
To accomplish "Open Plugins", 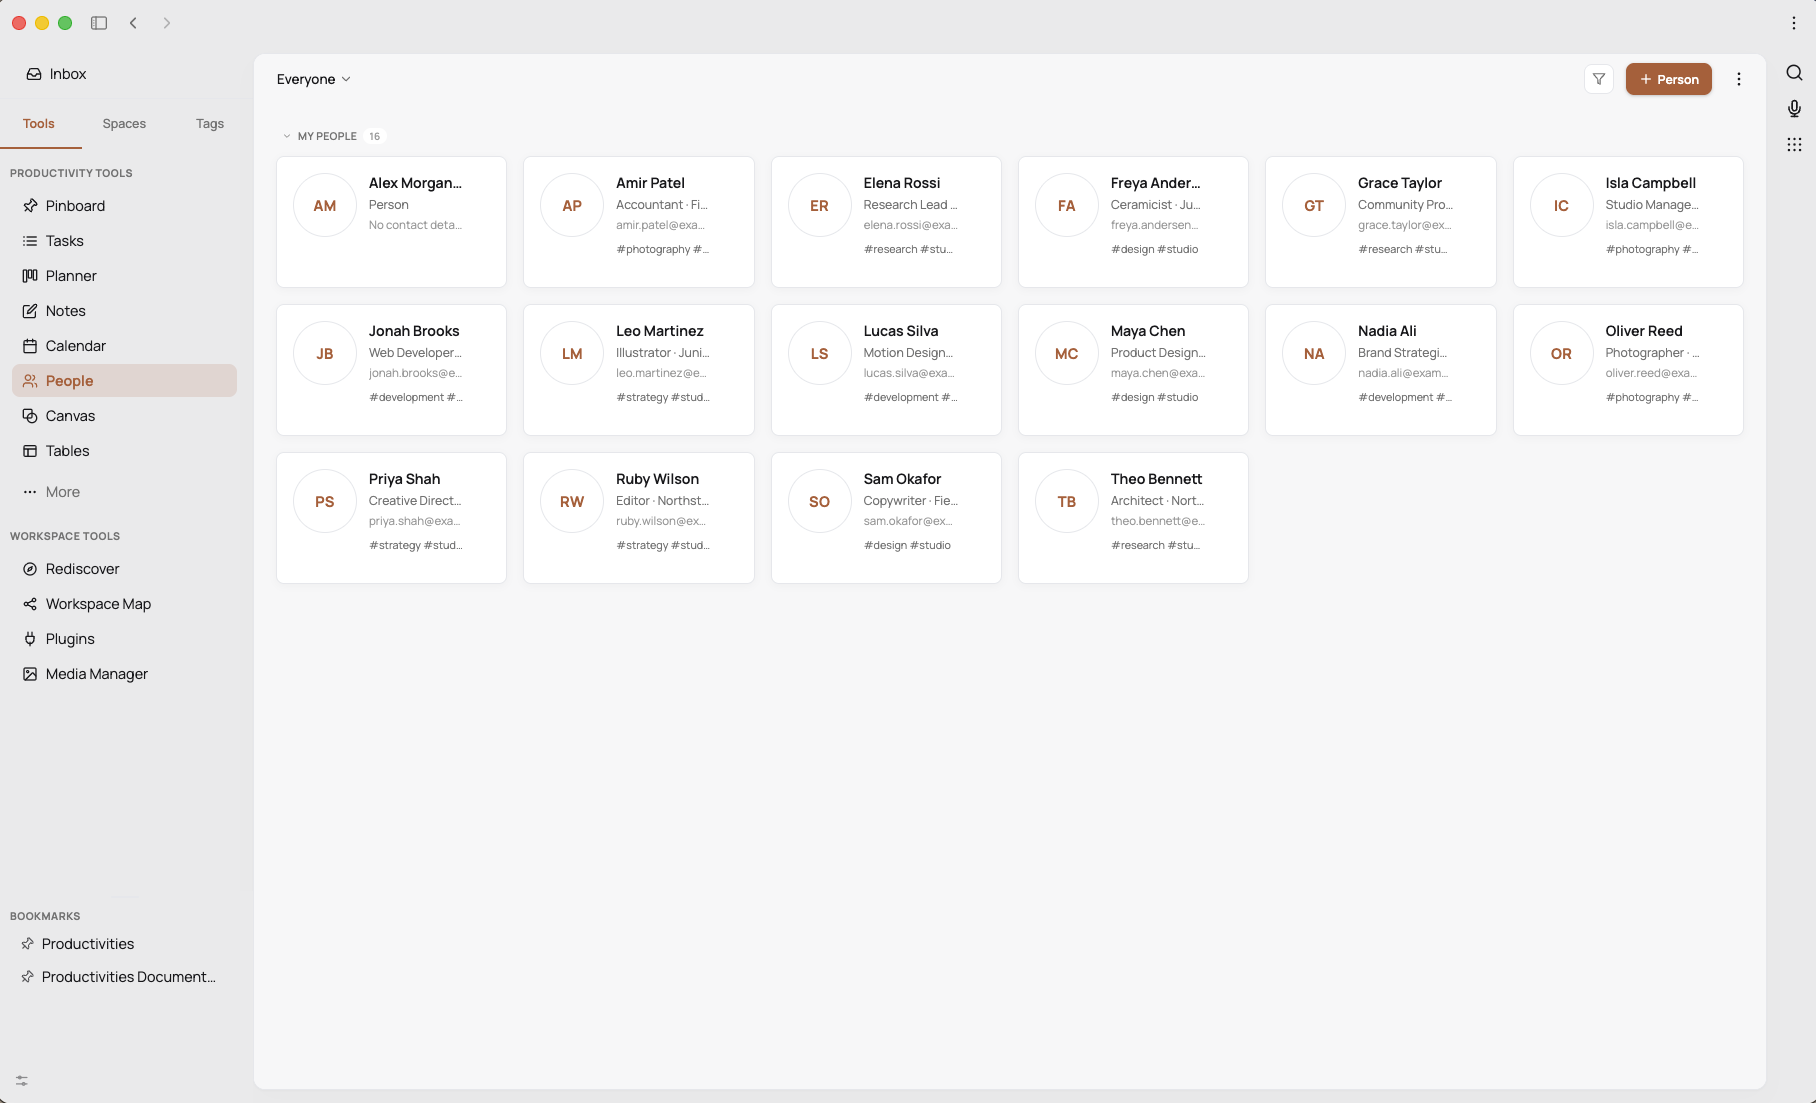I will (x=124, y=639).
